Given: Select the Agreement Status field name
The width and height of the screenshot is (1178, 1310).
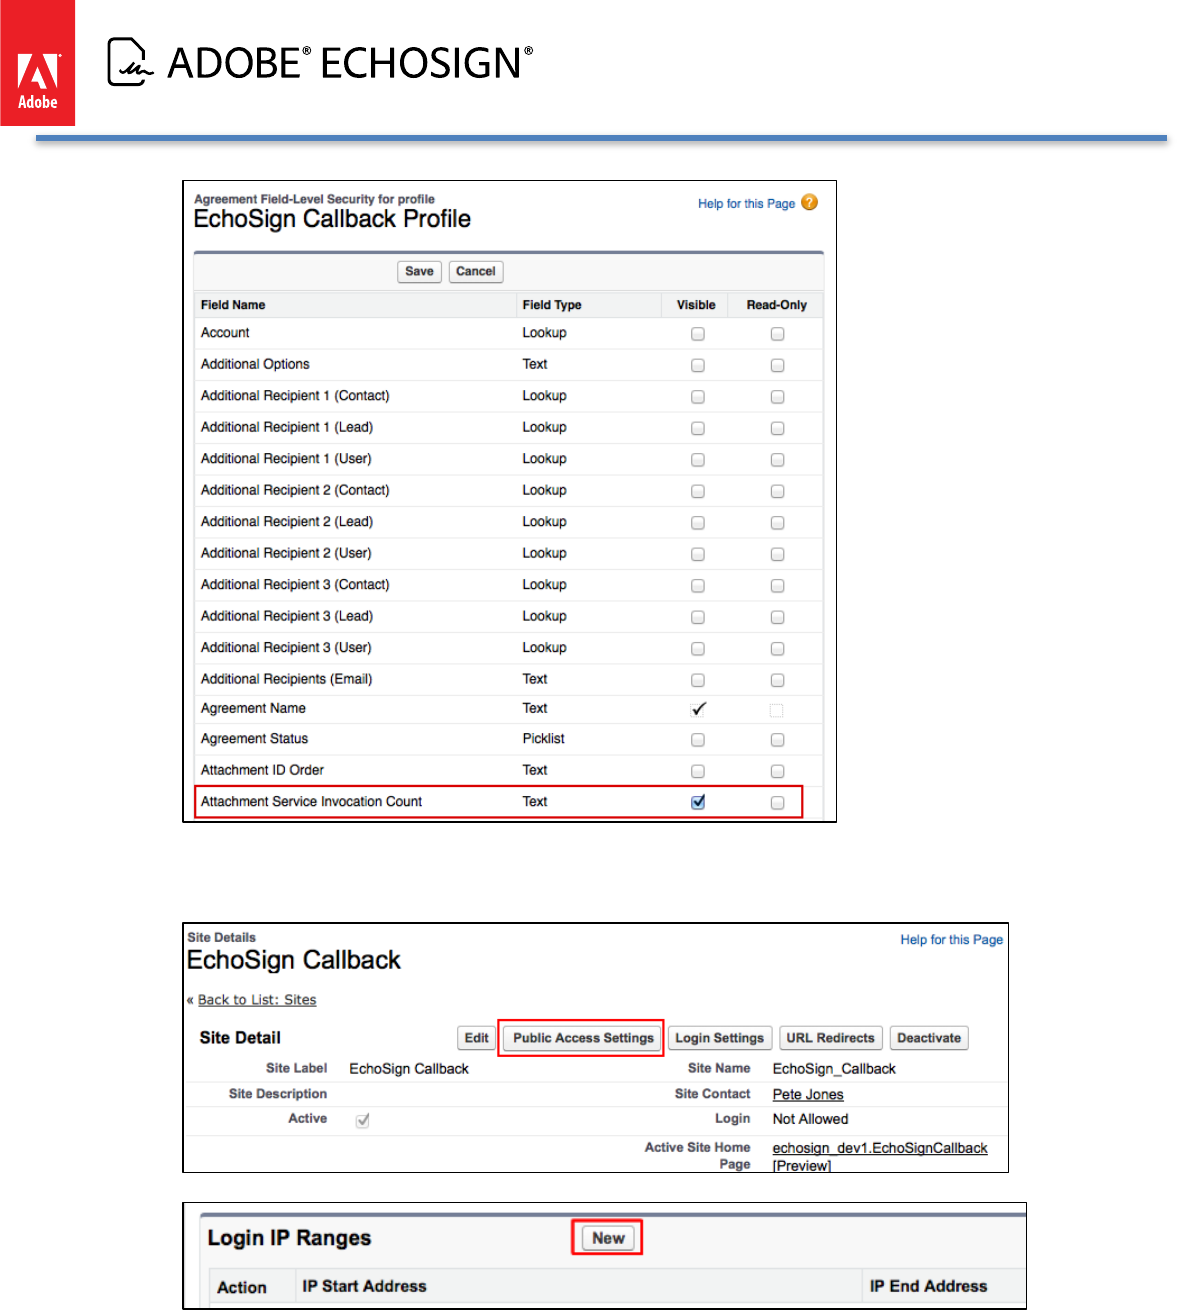Looking at the screenshot, I should (x=254, y=739).
